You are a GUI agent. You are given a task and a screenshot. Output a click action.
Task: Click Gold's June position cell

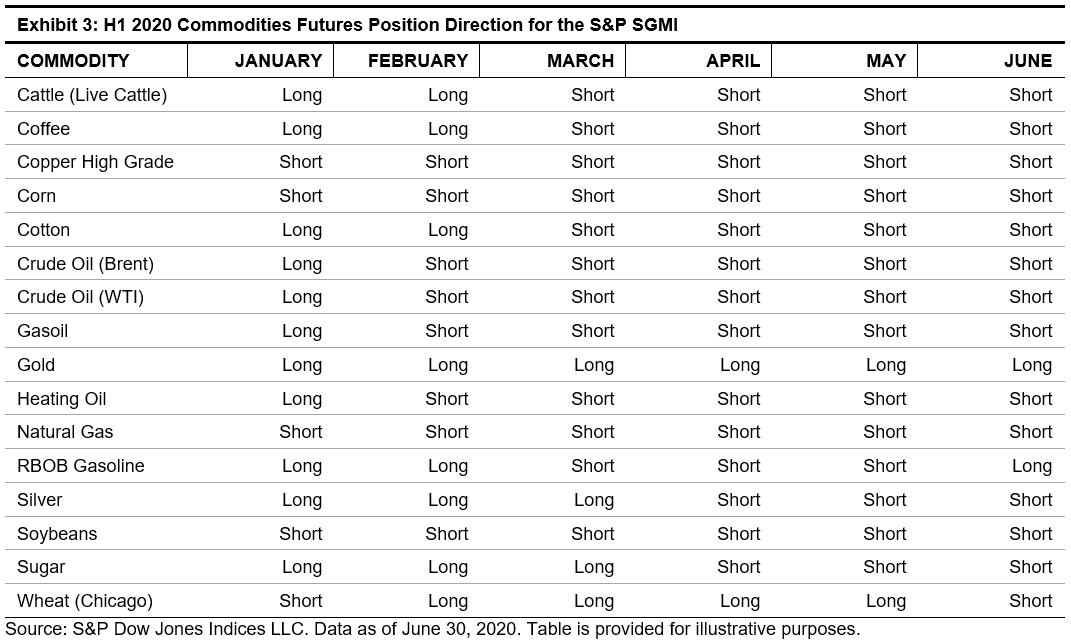1031,365
